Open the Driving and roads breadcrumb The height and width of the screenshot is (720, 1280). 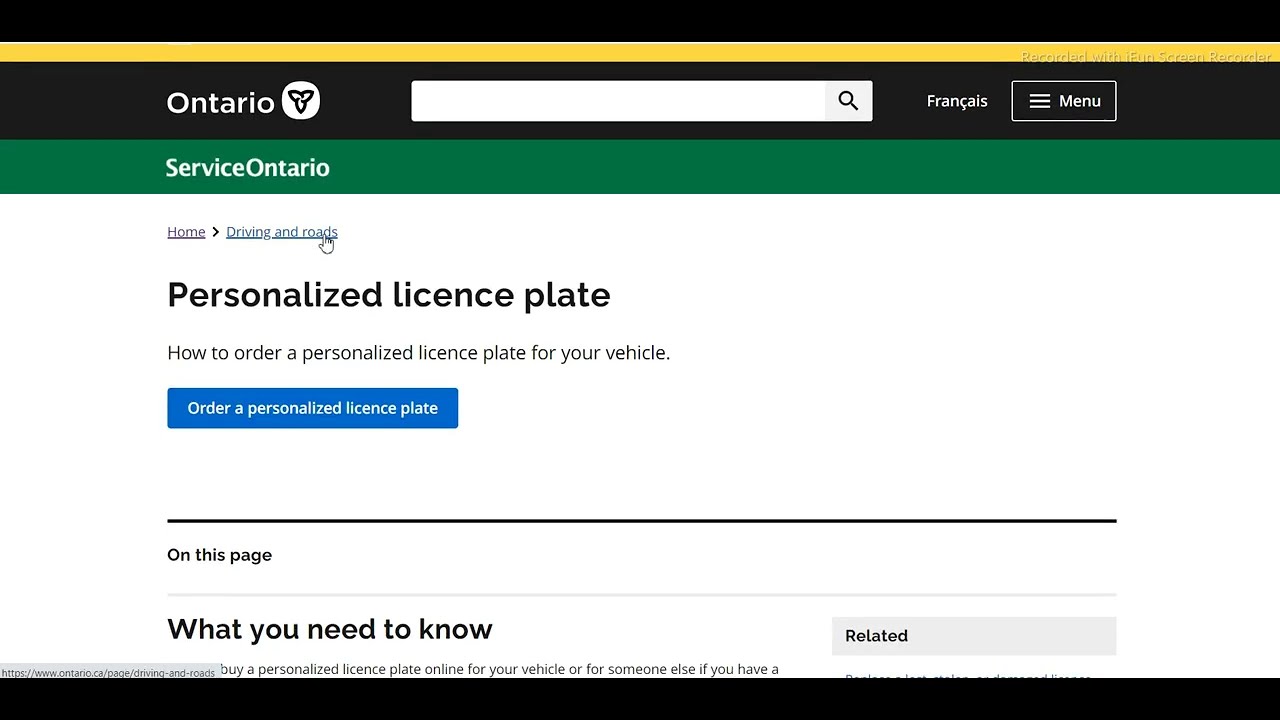coord(282,231)
